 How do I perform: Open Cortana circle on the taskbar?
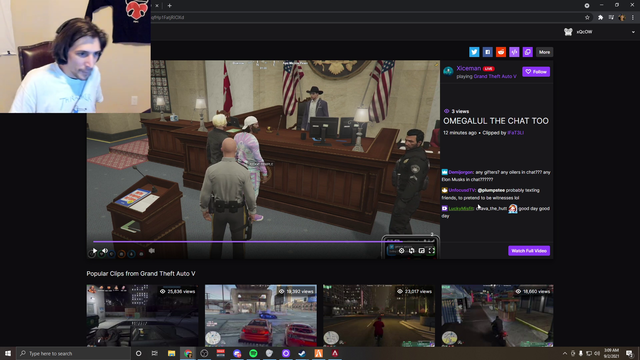point(138,353)
